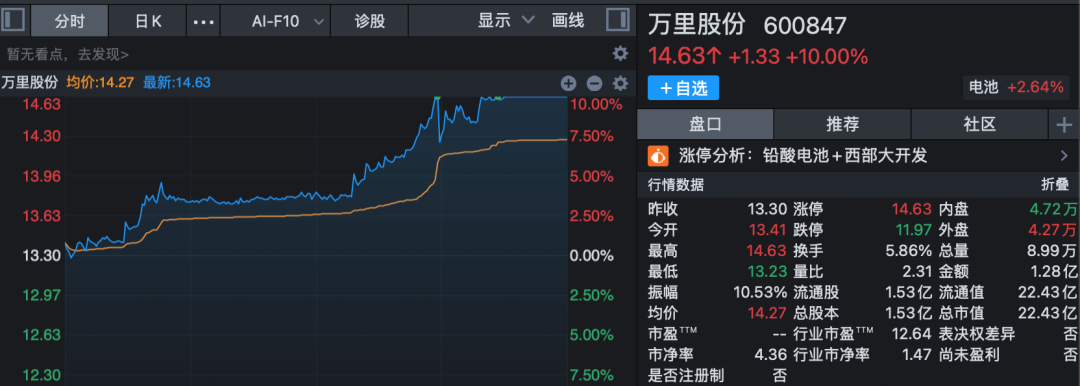Click the 外盘 value 4.27万

coord(1053,230)
